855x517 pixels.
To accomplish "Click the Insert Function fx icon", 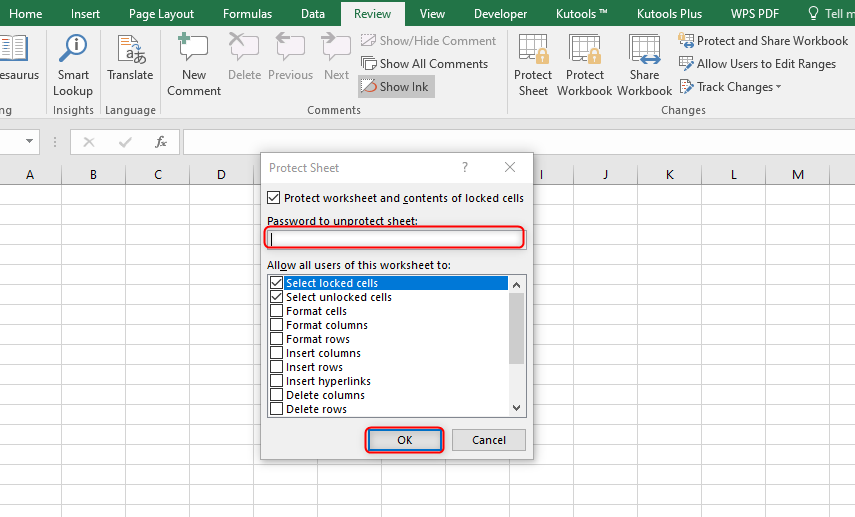I will 160,142.
